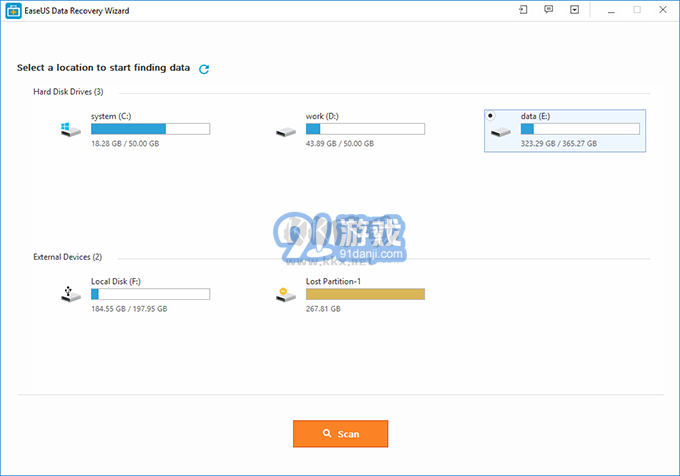Open the import session icon in title bar
This screenshot has height=476, width=680.
523,10
